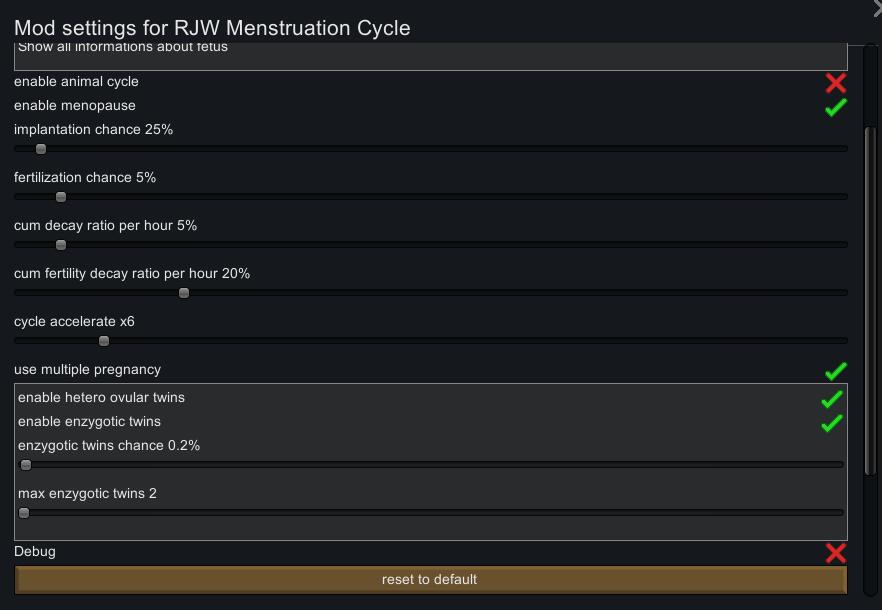This screenshot has width=882, height=610.
Task: Click enzygotic twins chance slider handle
Action: click(x=26, y=465)
